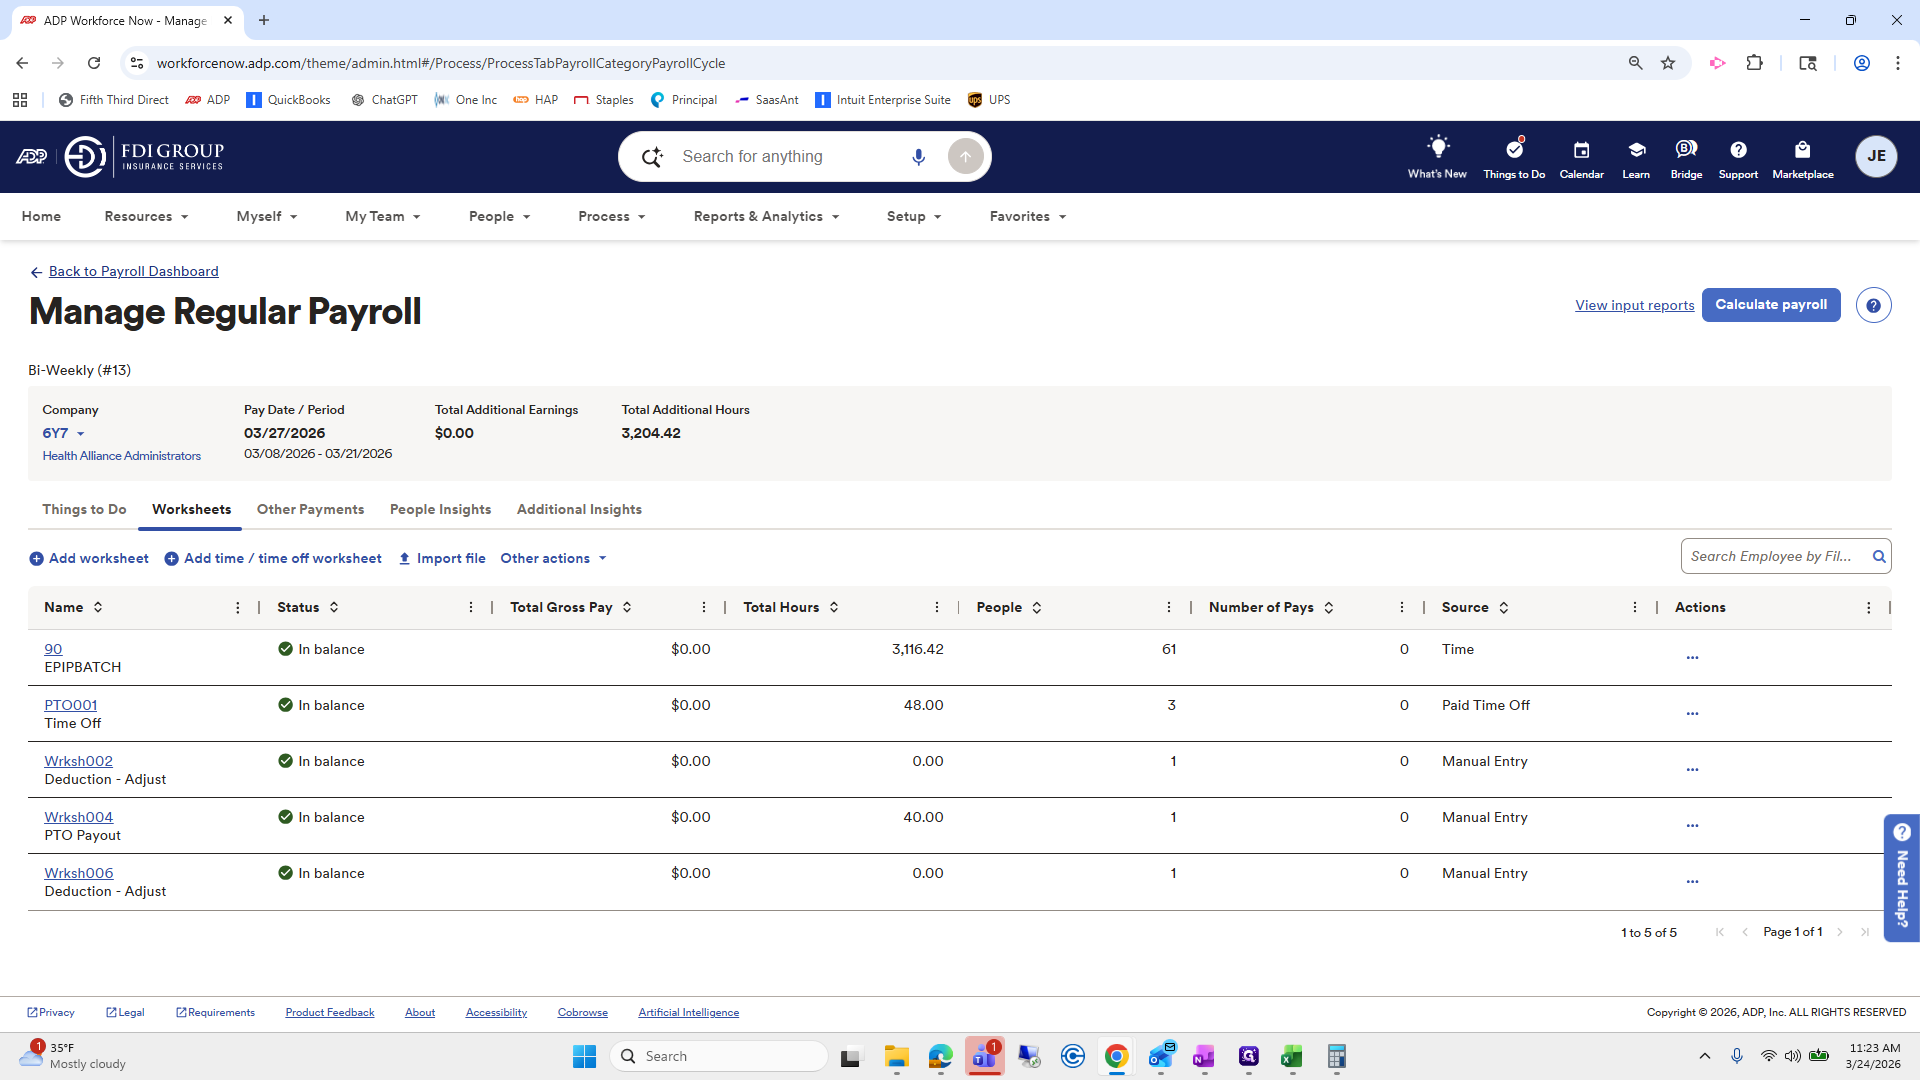This screenshot has height=1080, width=1920.
Task: Open the People Insights tab
Action: tap(440, 509)
